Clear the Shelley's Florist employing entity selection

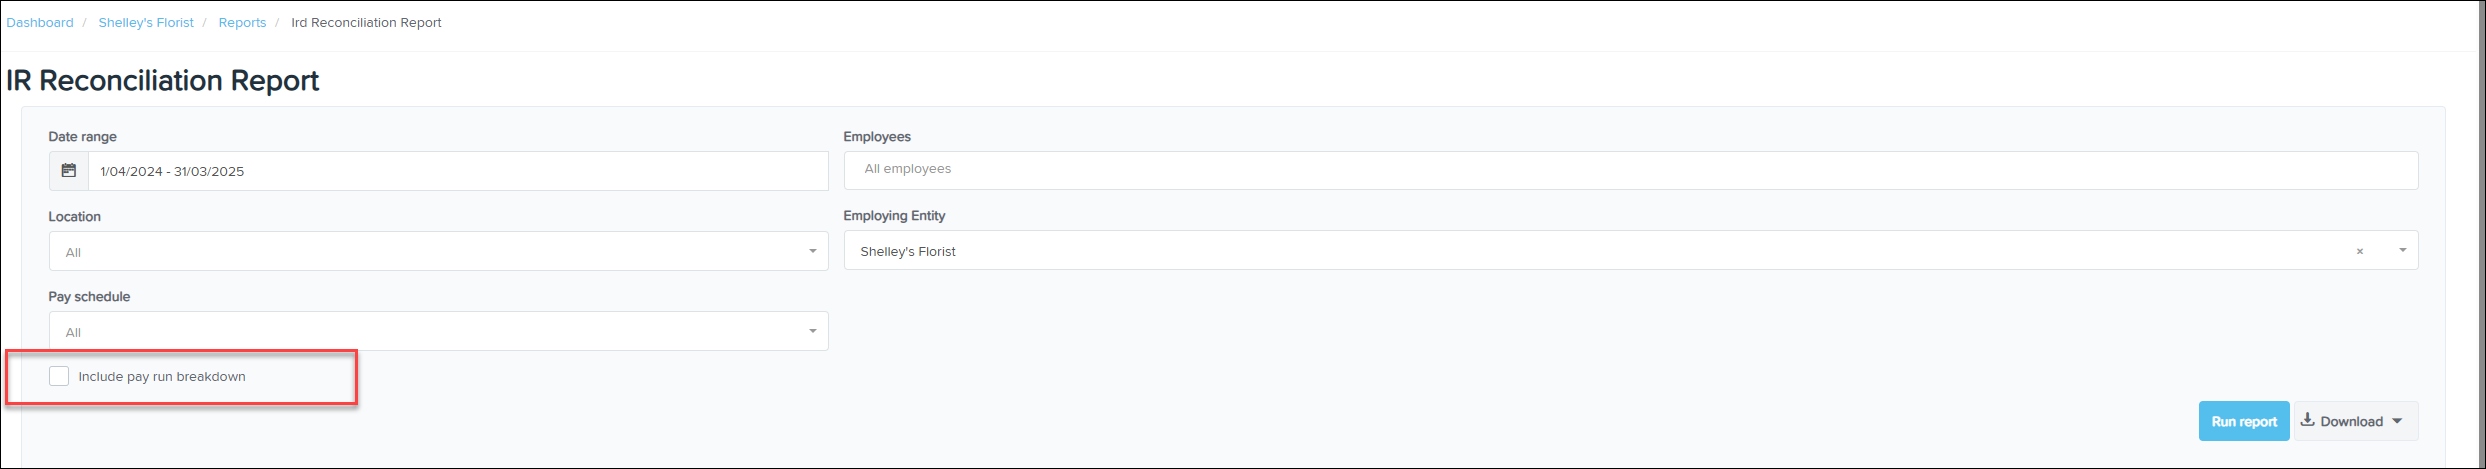[2359, 252]
